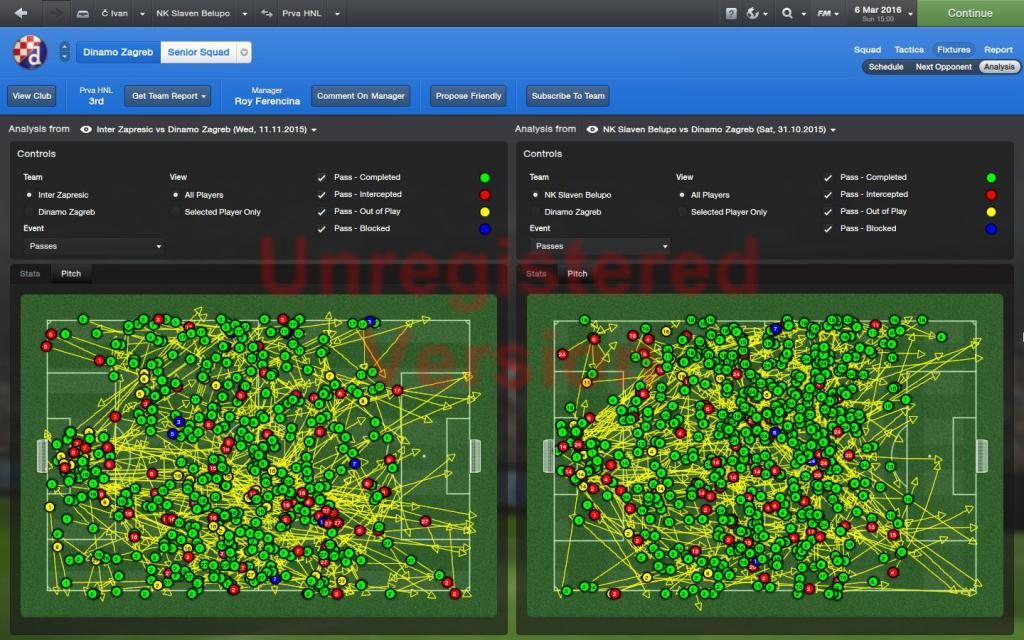Choose Selected Player Only in right panel
Viewport: 1024px width, 640px height.
682,212
